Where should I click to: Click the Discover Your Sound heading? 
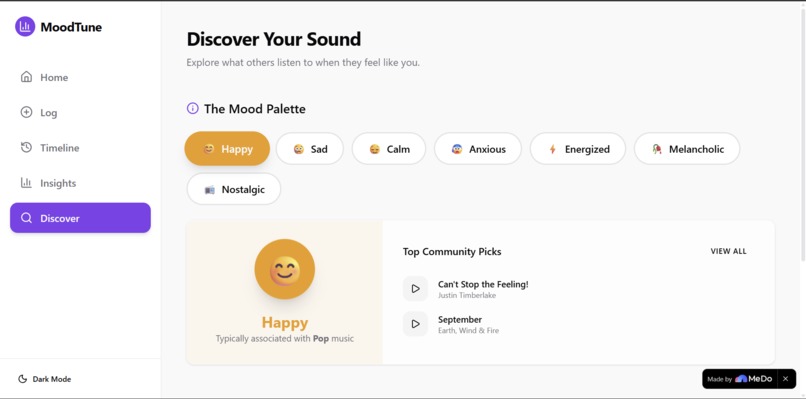click(x=273, y=39)
